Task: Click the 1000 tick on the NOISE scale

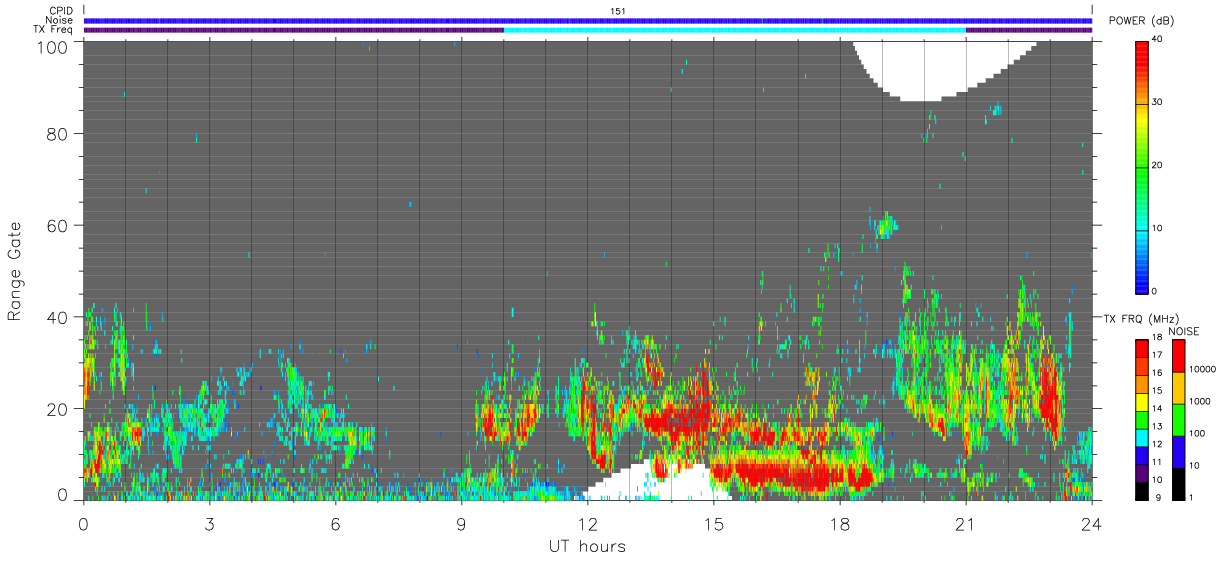Action: coord(1201,402)
